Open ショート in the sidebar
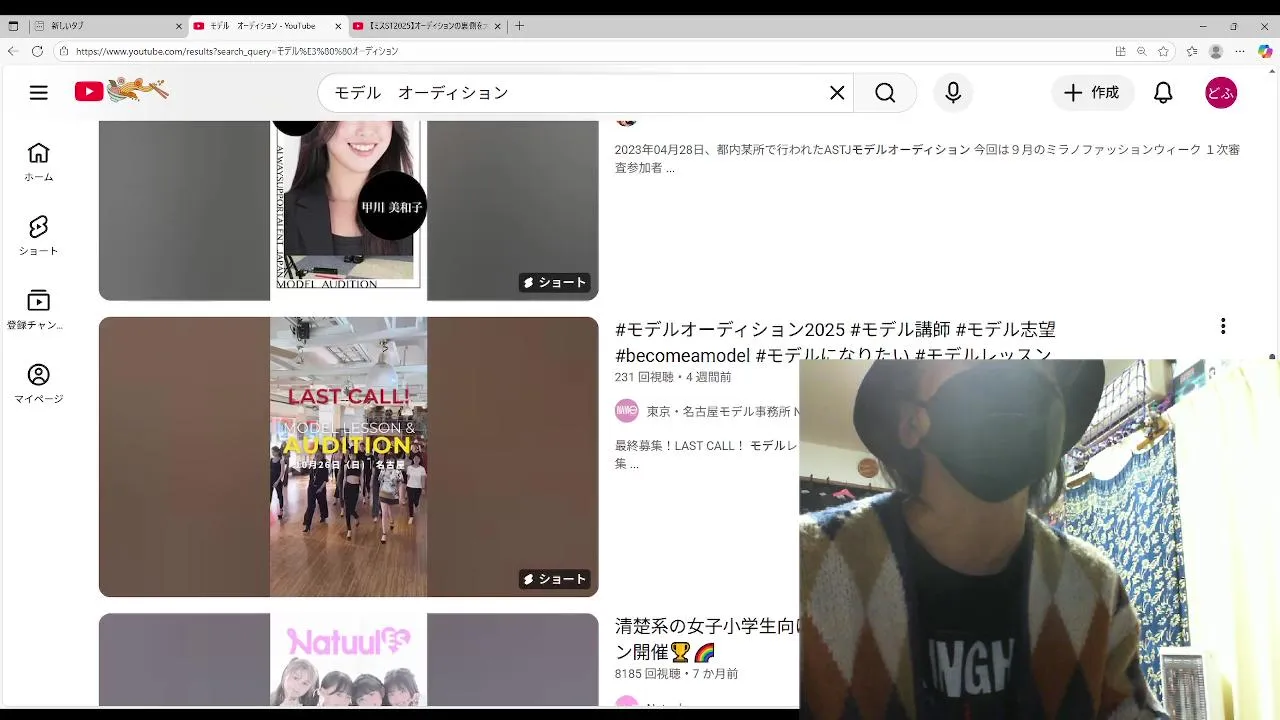Viewport: 1280px width, 720px height. 39,236
